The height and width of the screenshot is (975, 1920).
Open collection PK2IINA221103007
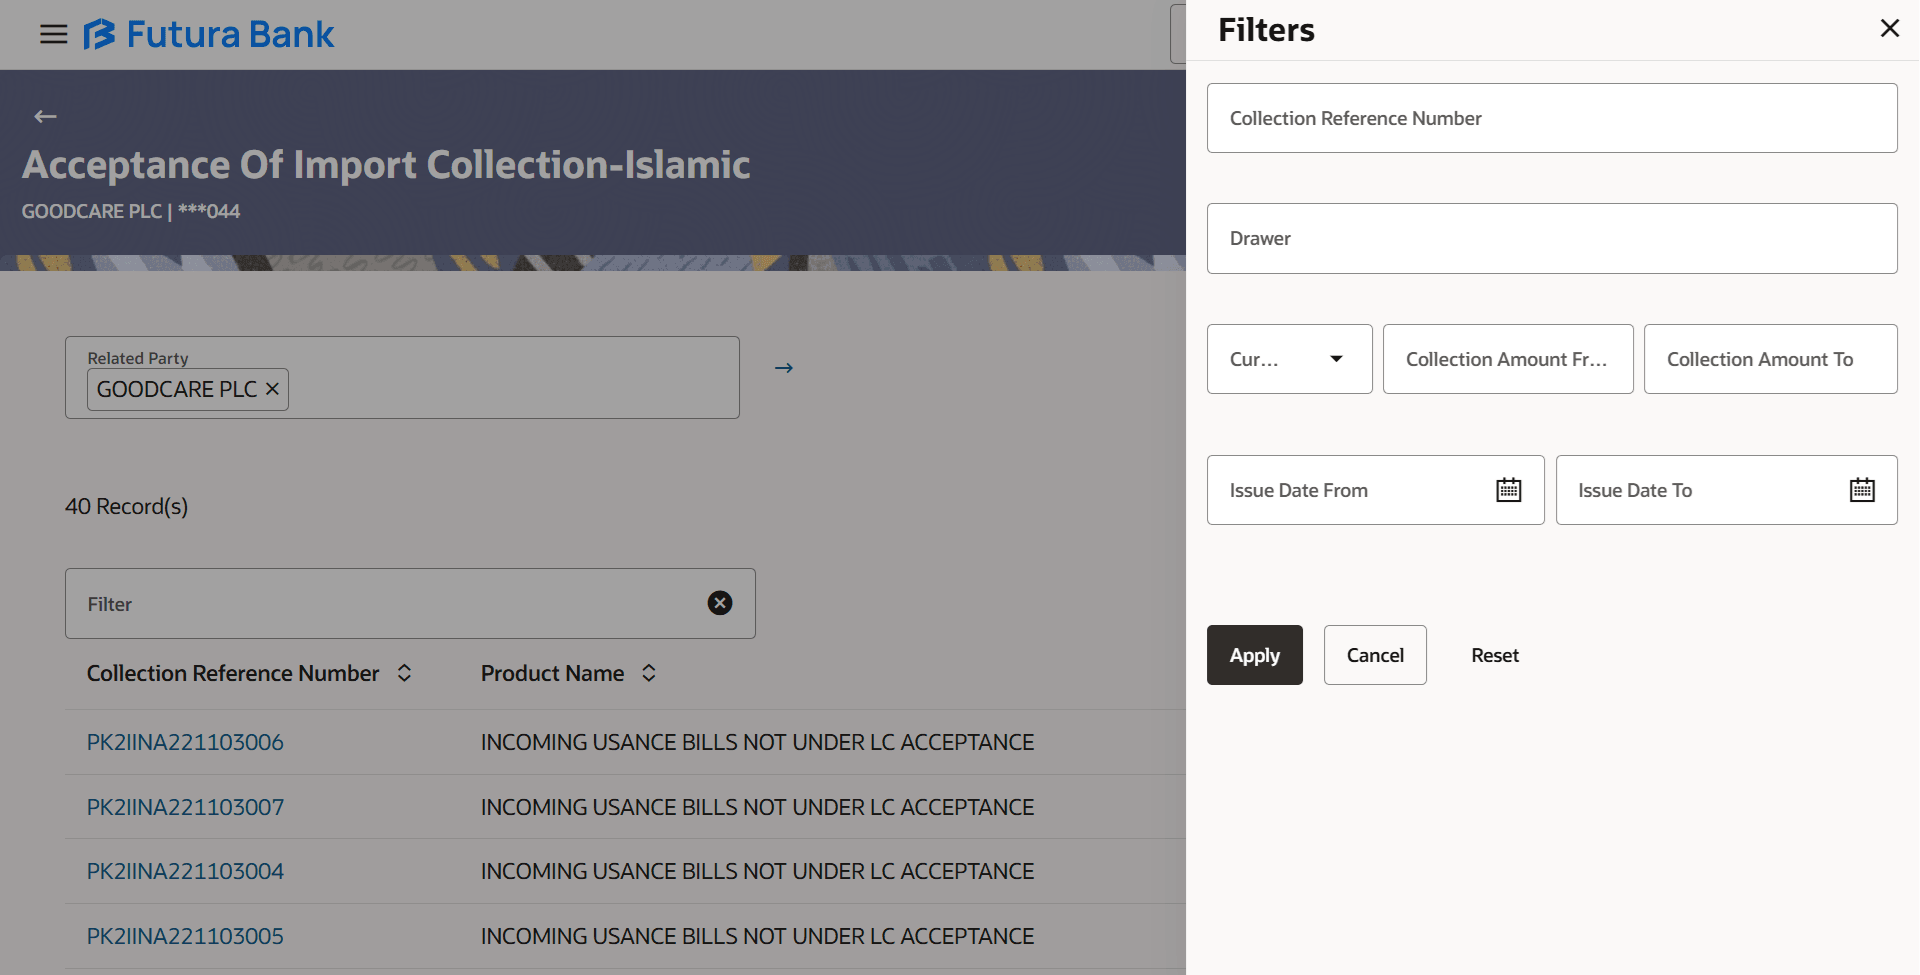185,807
